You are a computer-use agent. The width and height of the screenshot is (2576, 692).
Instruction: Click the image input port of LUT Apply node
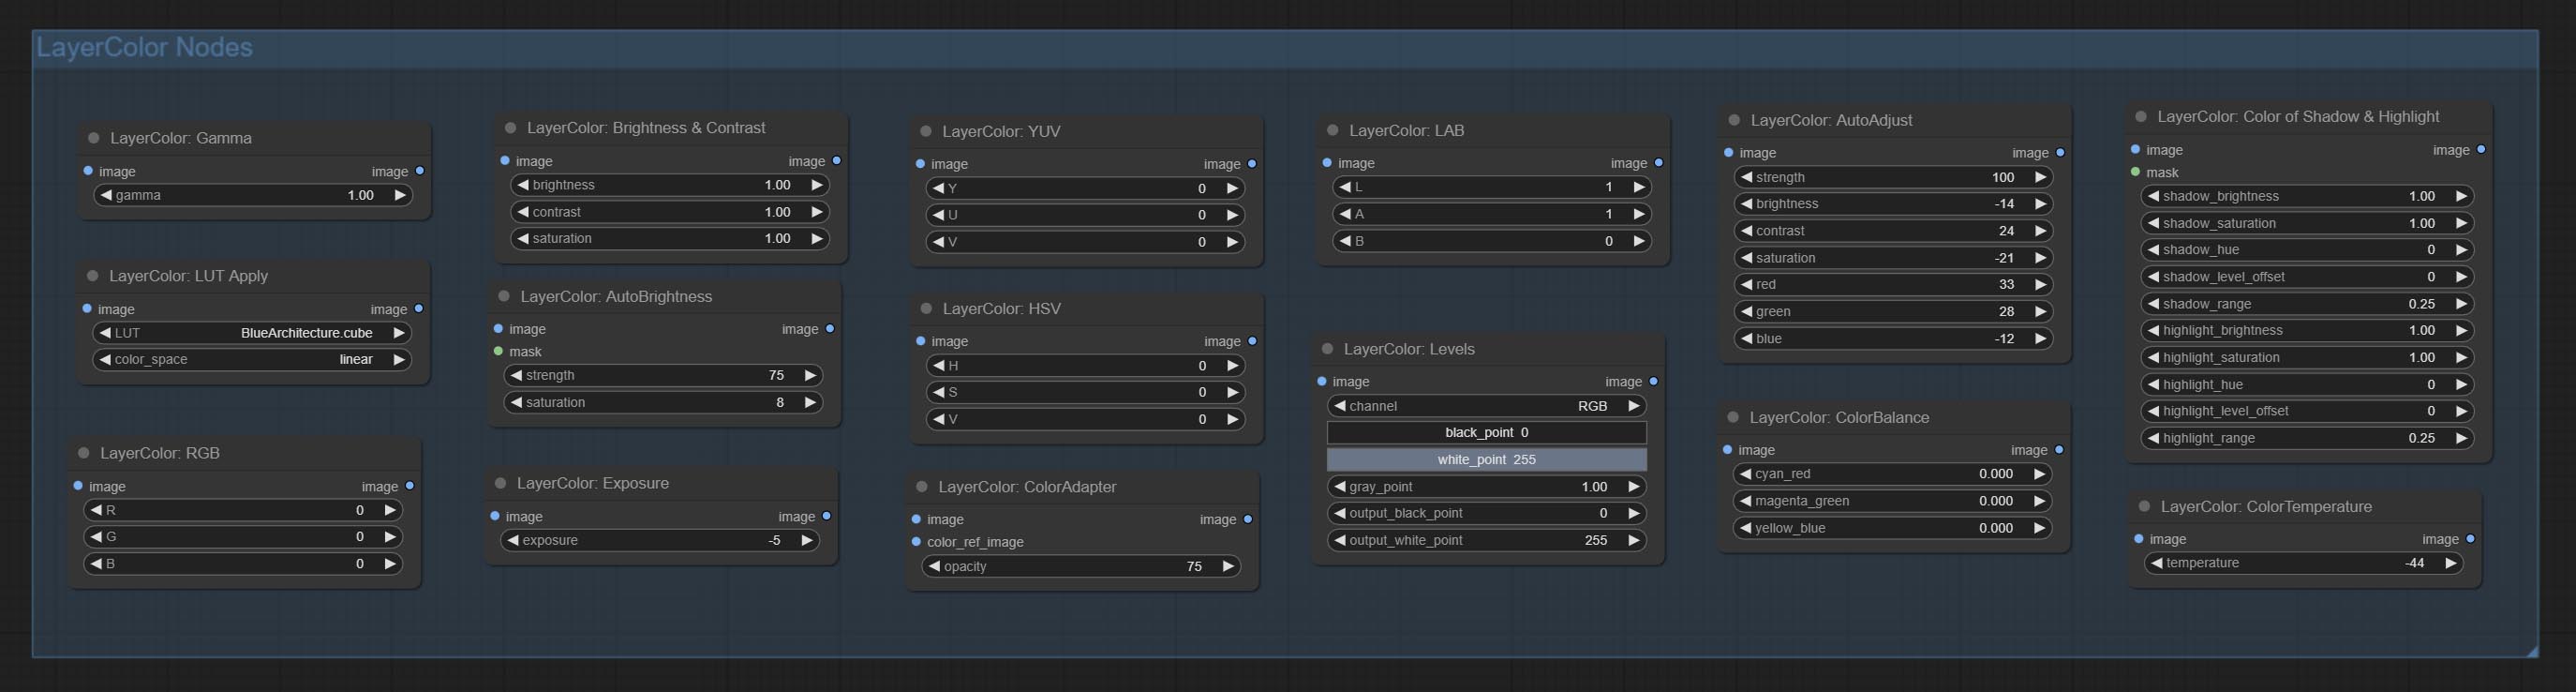click(87, 309)
